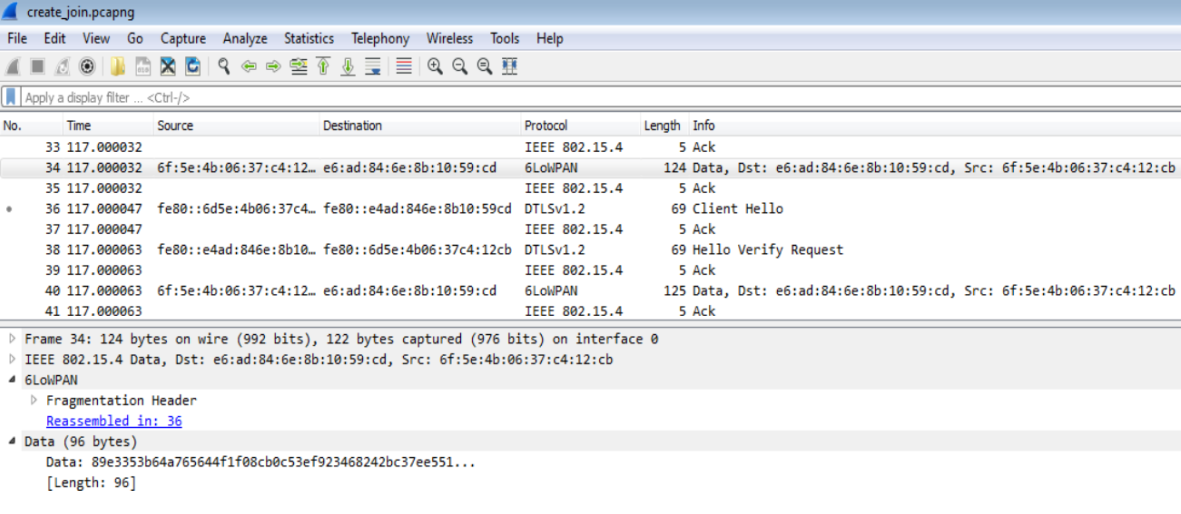Jump to the first packet icon
The image size is (1181, 514).
[323, 67]
